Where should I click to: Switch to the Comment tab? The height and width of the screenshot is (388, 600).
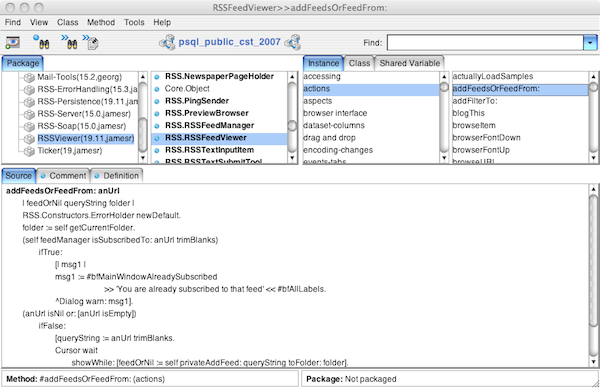coord(63,176)
